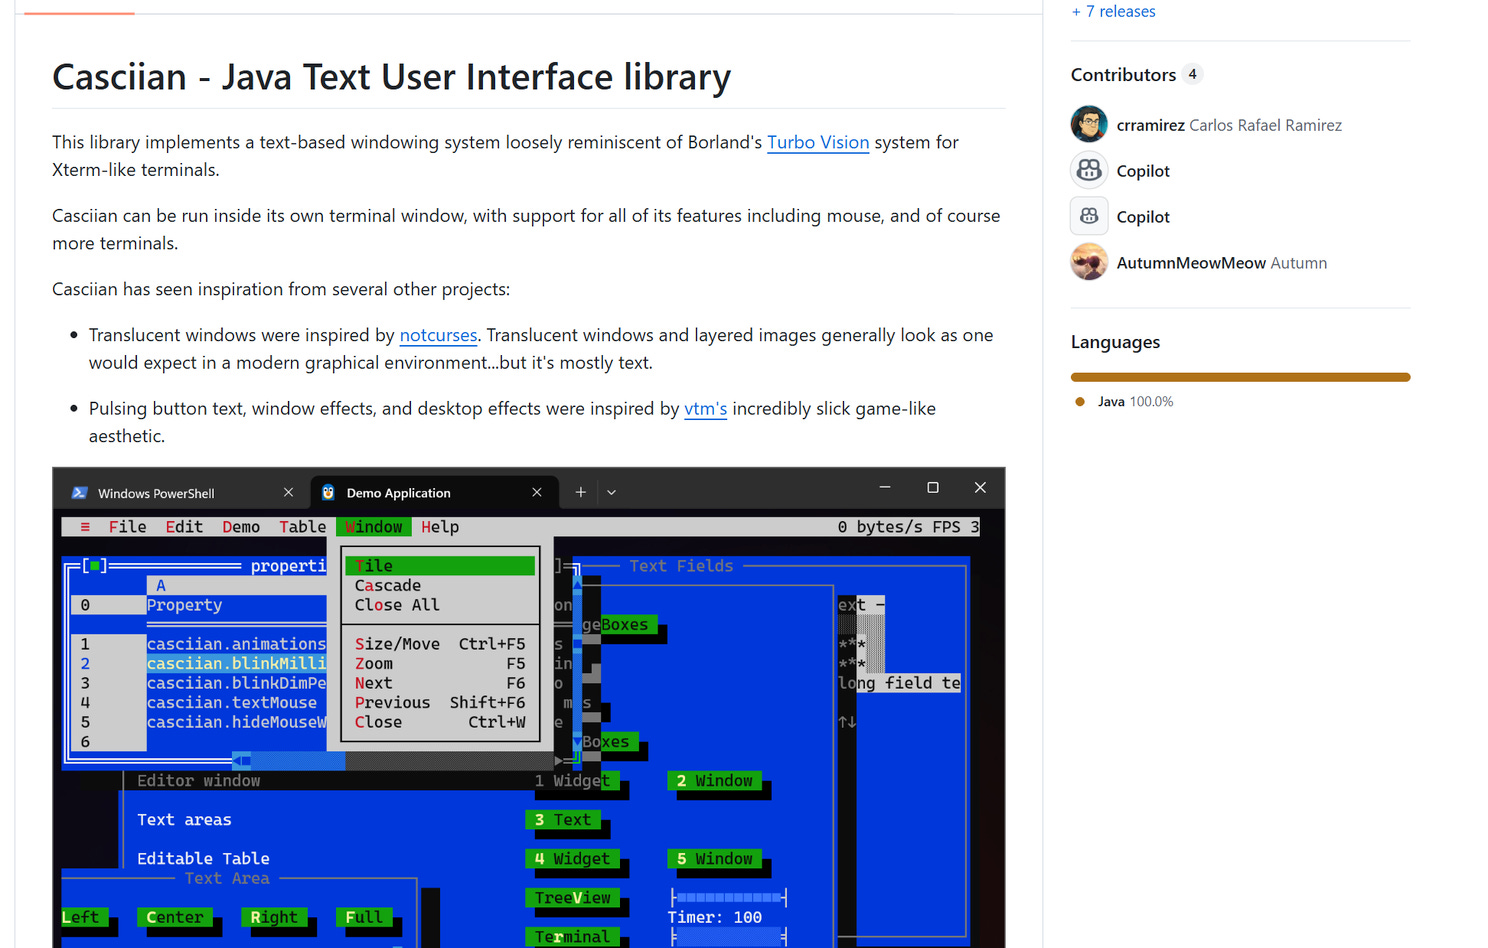Open the Turbo Vision link
The height and width of the screenshot is (948, 1488).
click(x=818, y=142)
